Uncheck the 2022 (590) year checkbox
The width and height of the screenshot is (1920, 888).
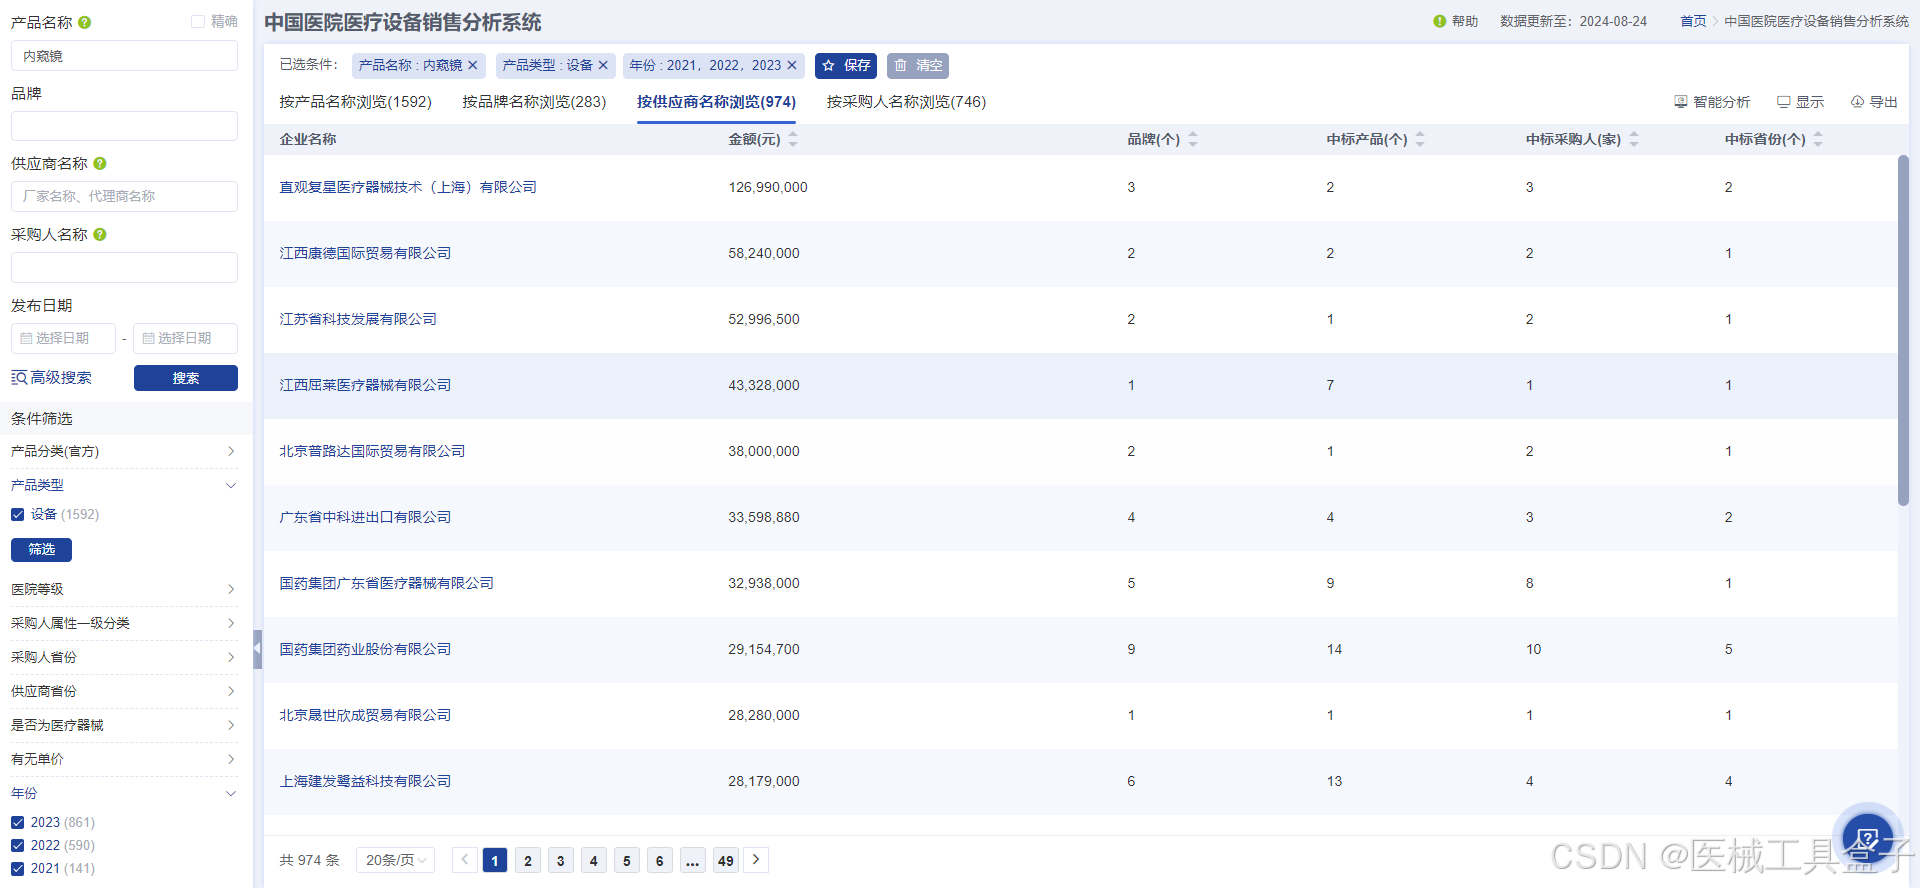point(17,845)
